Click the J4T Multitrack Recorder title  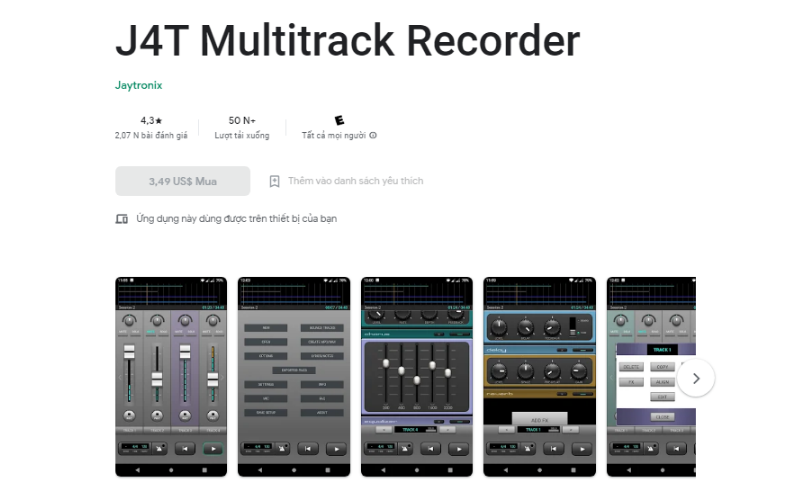pos(347,40)
